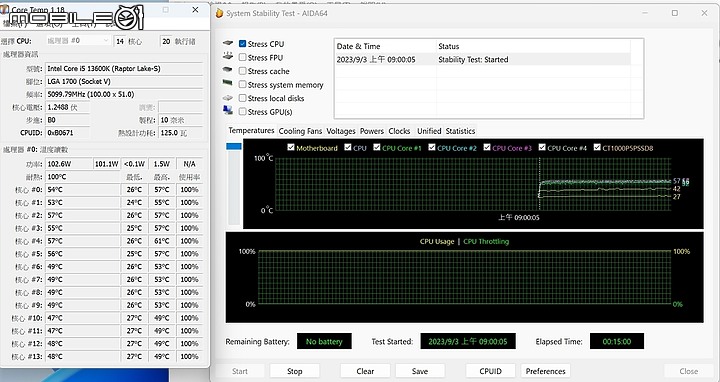Click the icon beside Stress FPU
This screenshot has width=720, height=382.
pyautogui.click(x=228, y=56)
